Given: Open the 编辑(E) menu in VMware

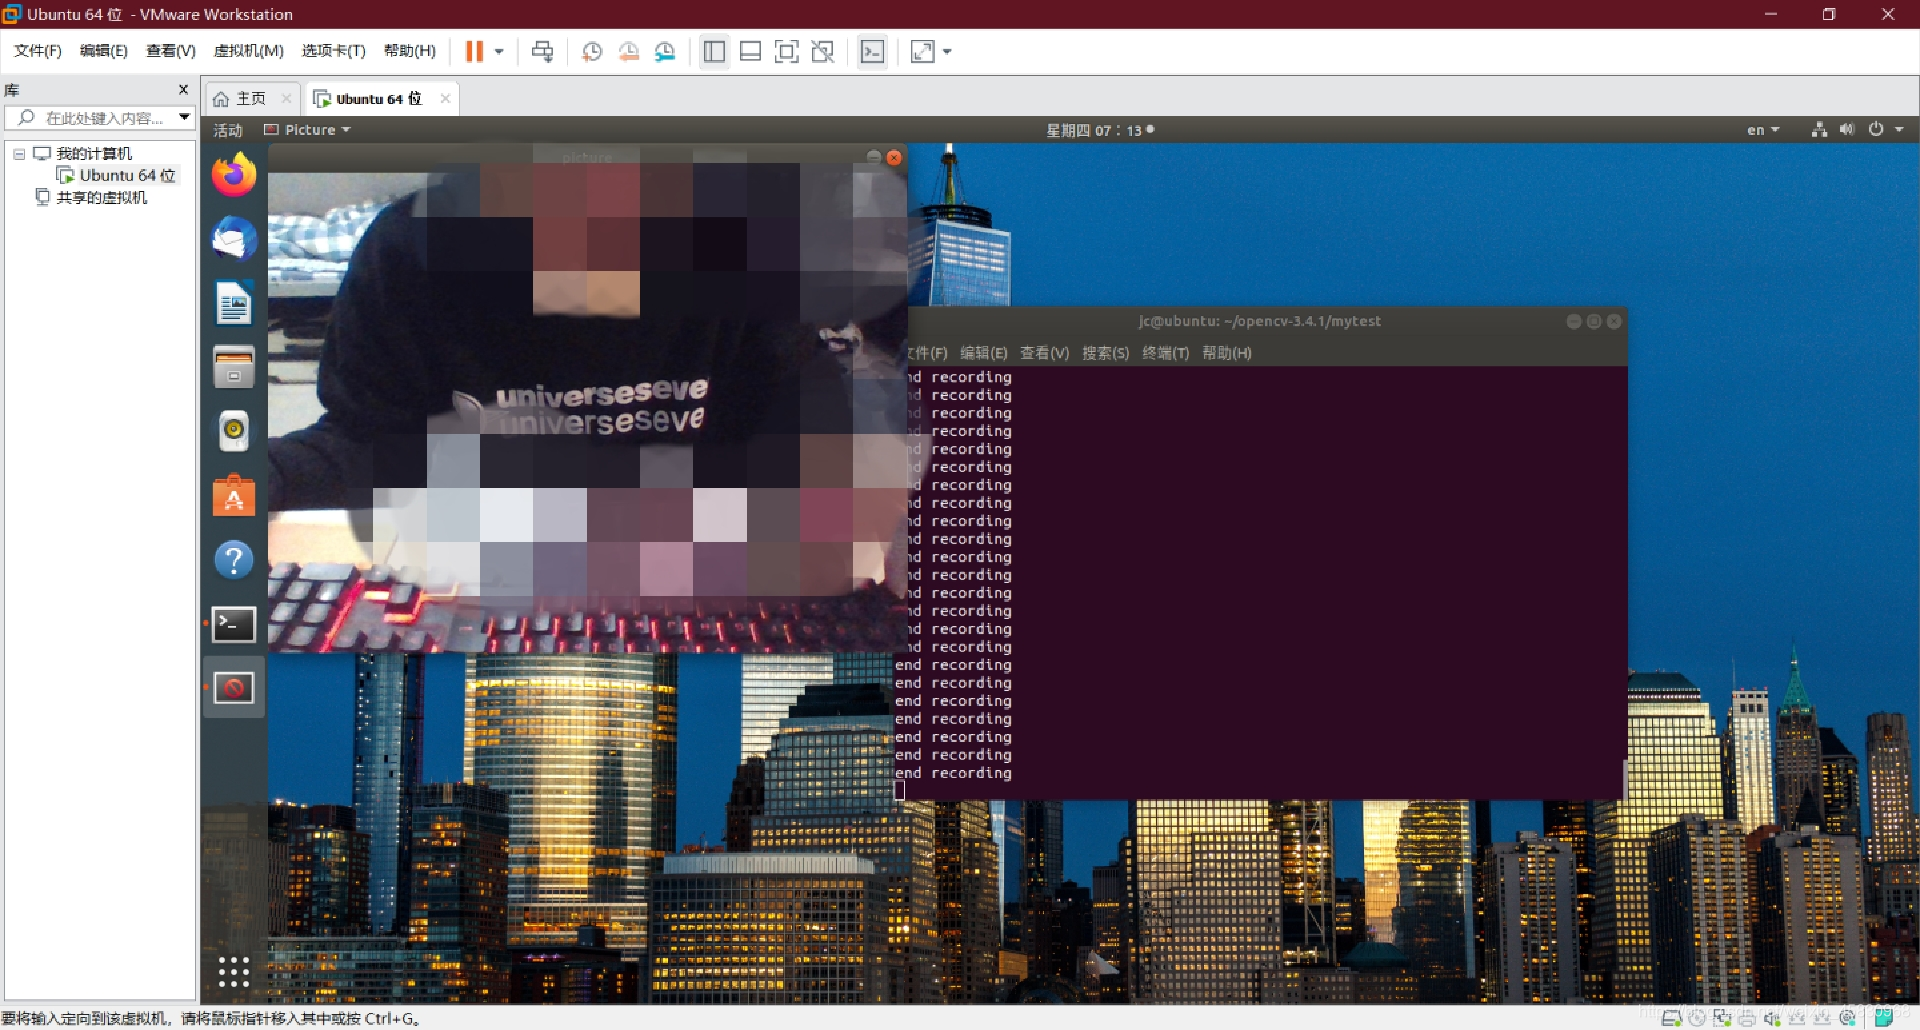Looking at the screenshot, I should click(104, 51).
